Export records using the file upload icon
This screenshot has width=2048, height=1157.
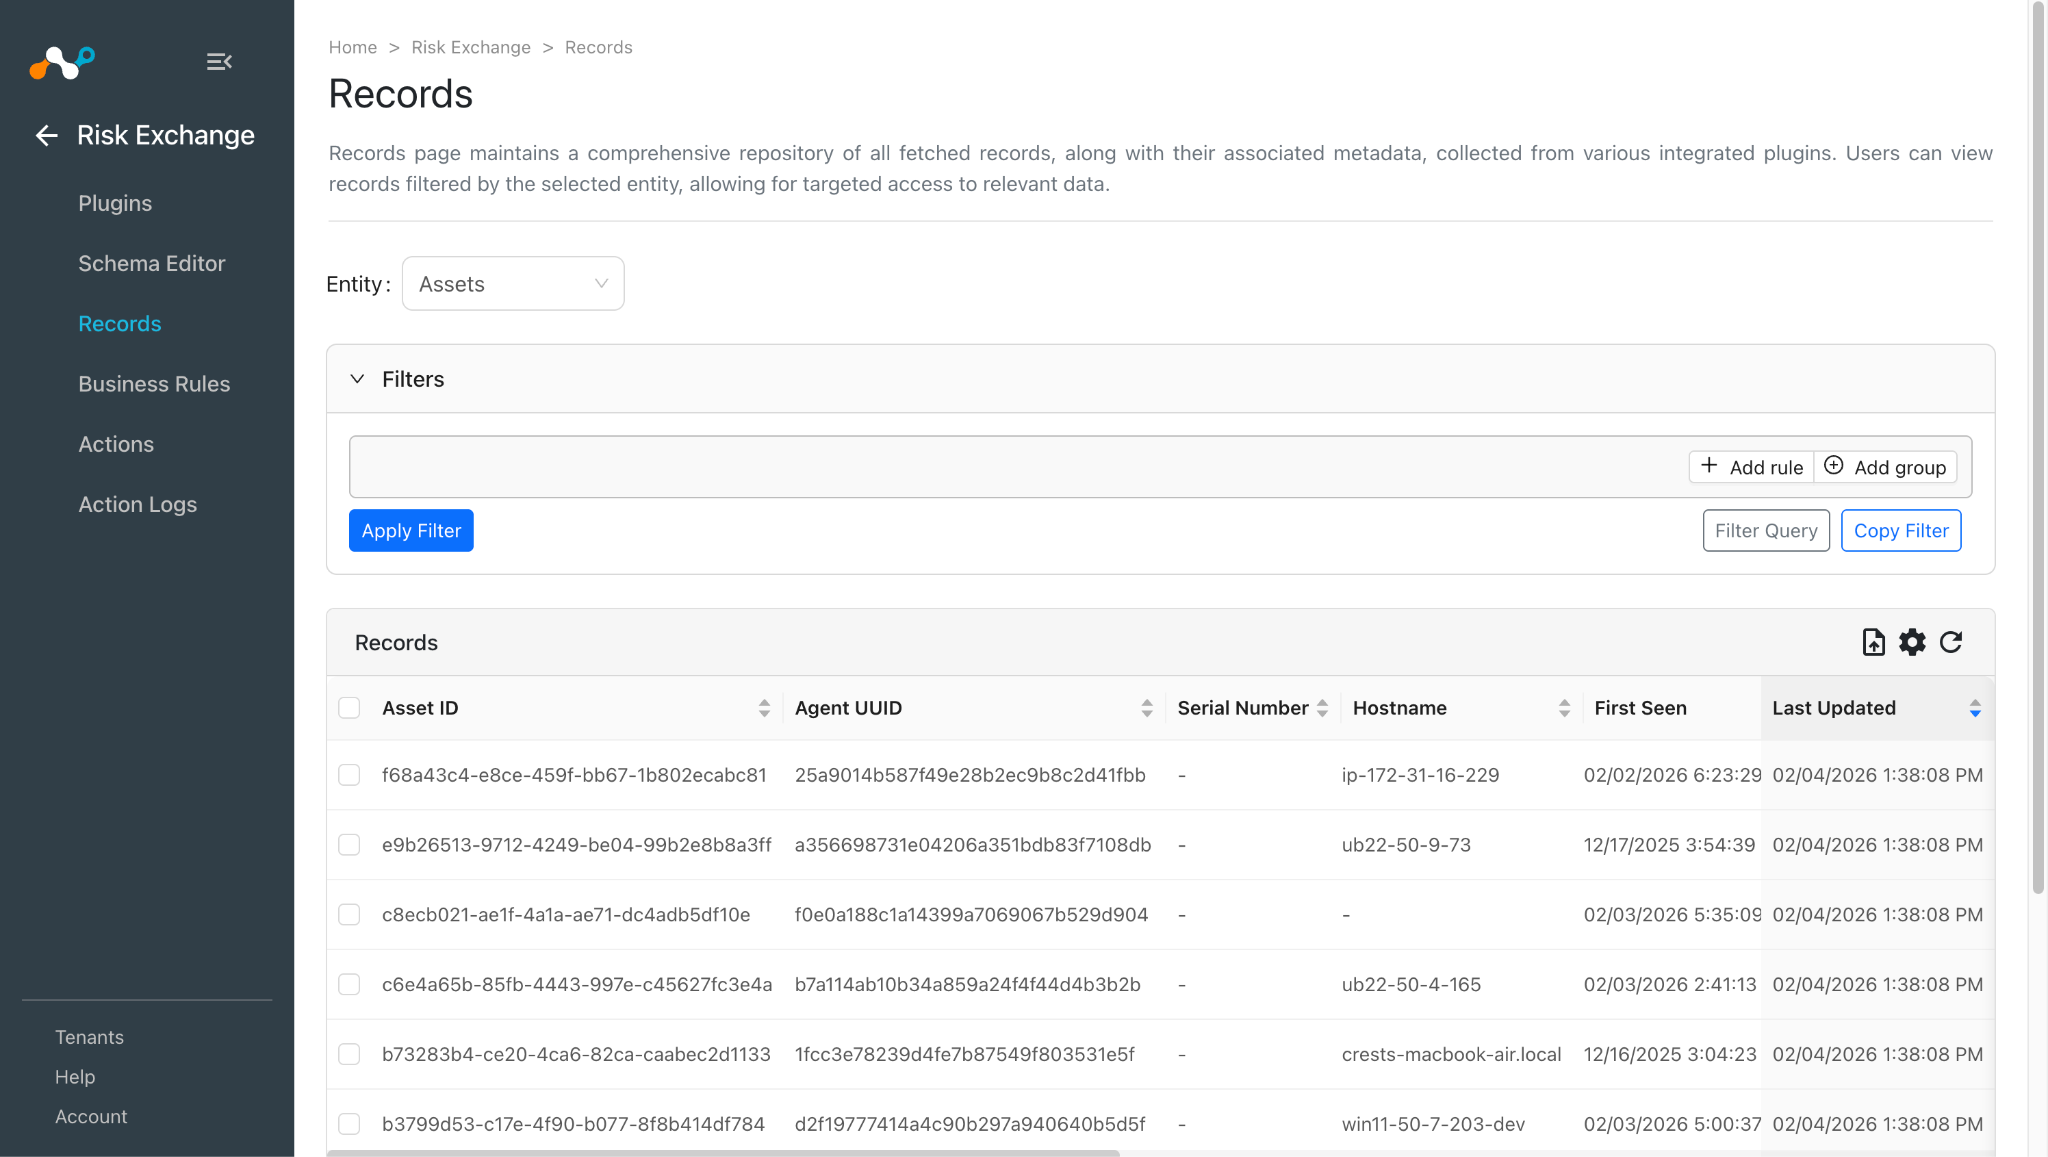pos(1873,642)
